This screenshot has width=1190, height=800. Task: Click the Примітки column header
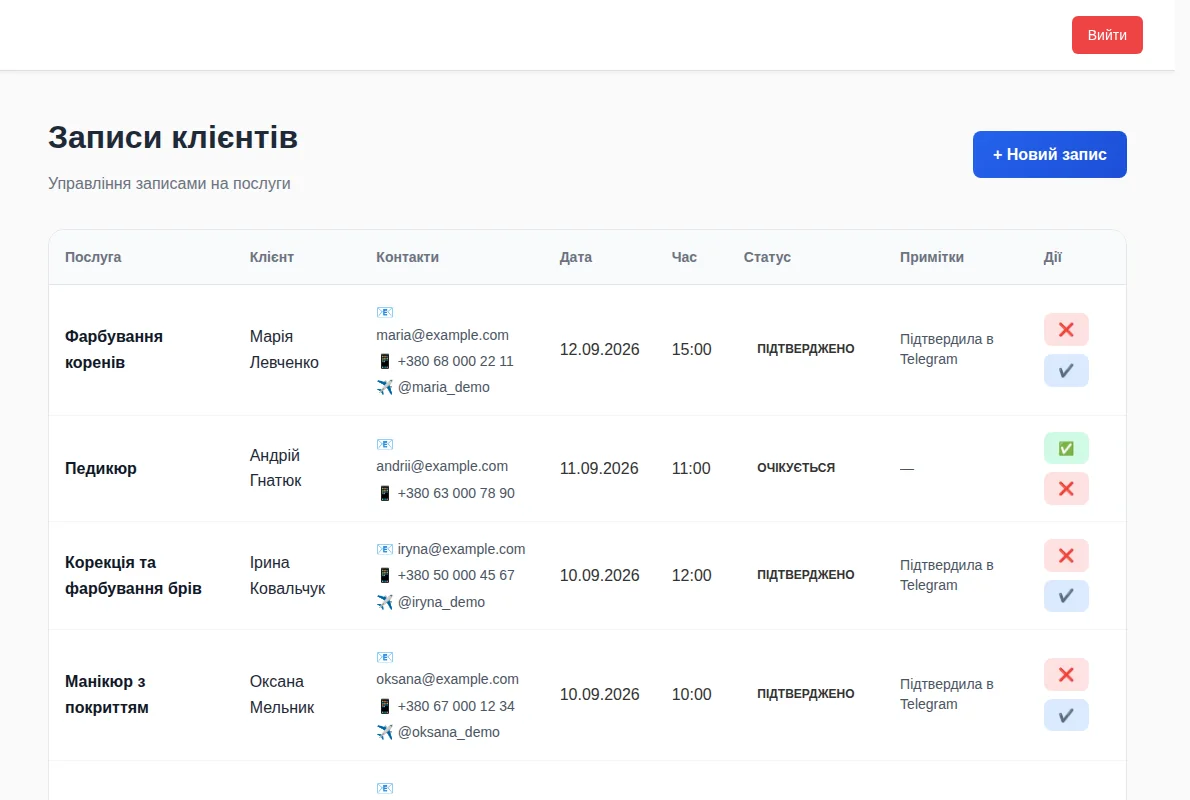point(932,257)
